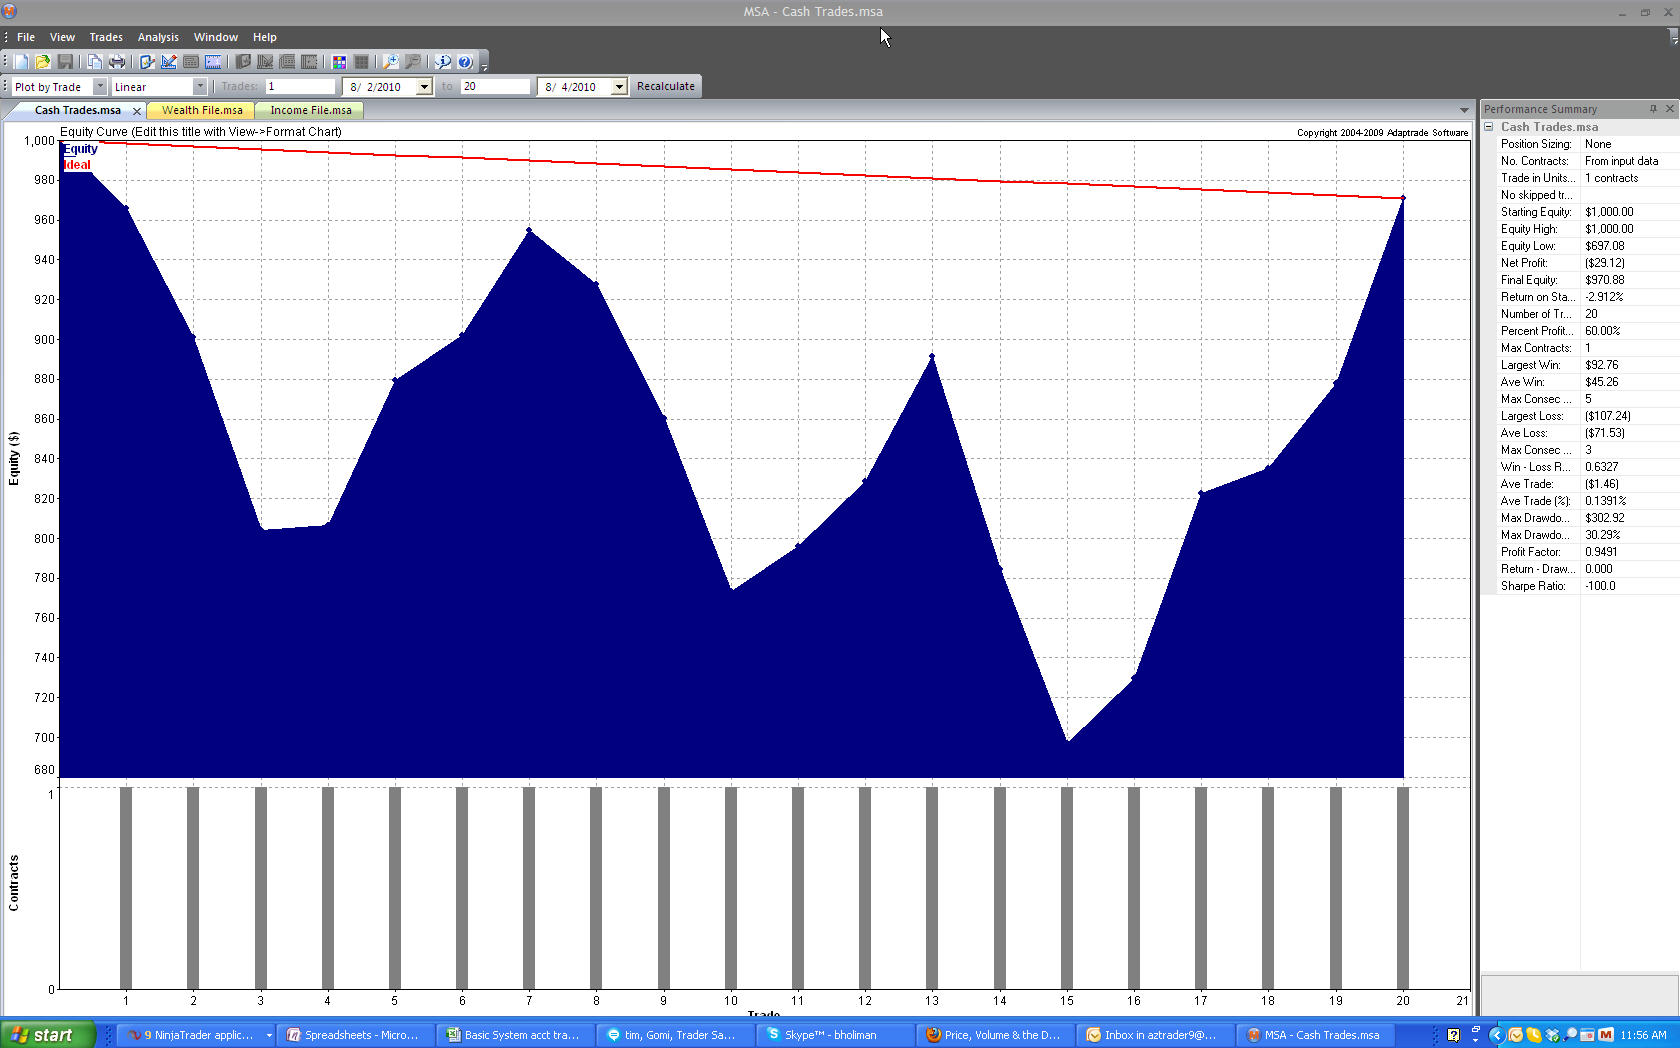Image resolution: width=1680 pixels, height=1048 pixels.
Task: Click the Recalculate button
Action: pyautogui.click(x=666, y=87)
